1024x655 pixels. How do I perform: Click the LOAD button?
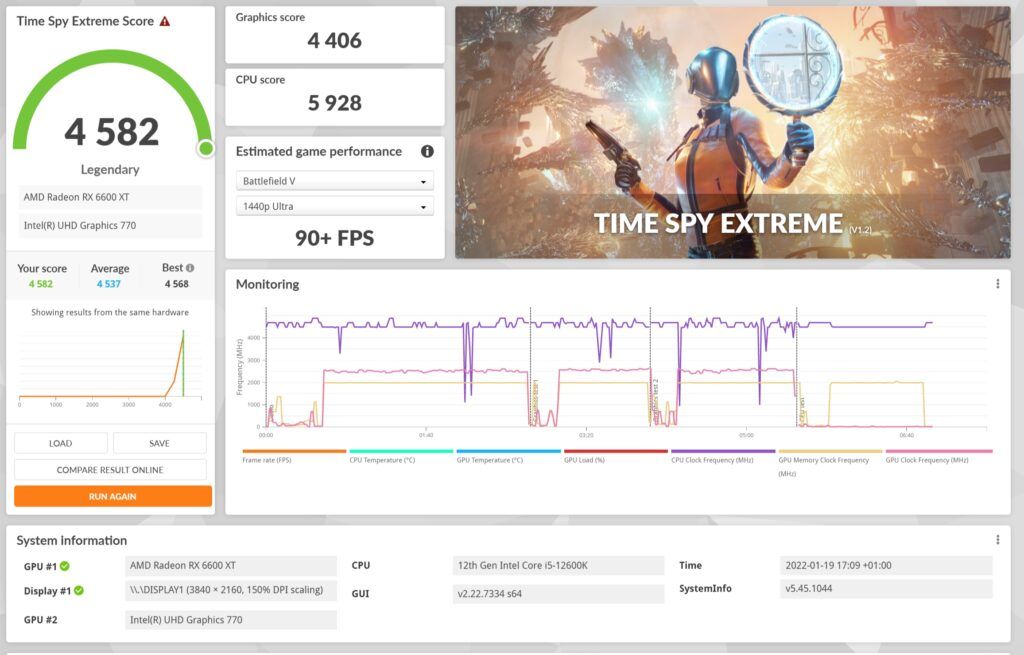(61, 443)
